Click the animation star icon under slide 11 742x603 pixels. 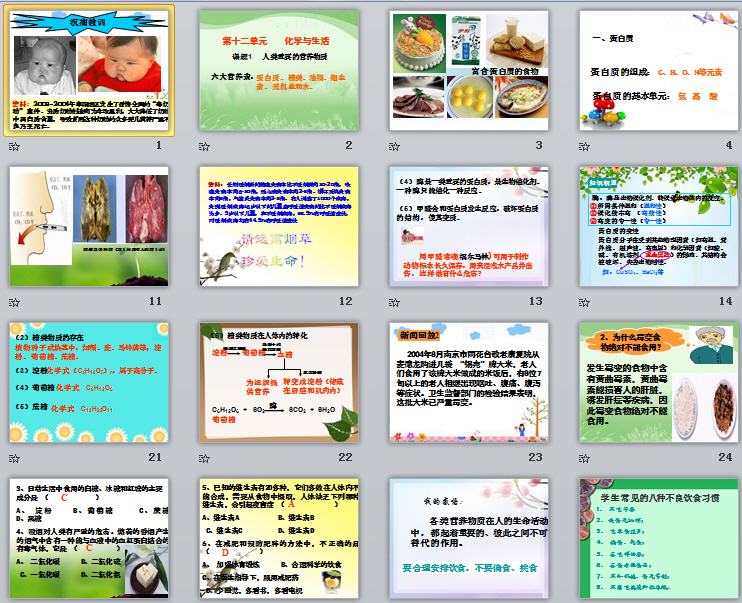(x=13, y=301)
